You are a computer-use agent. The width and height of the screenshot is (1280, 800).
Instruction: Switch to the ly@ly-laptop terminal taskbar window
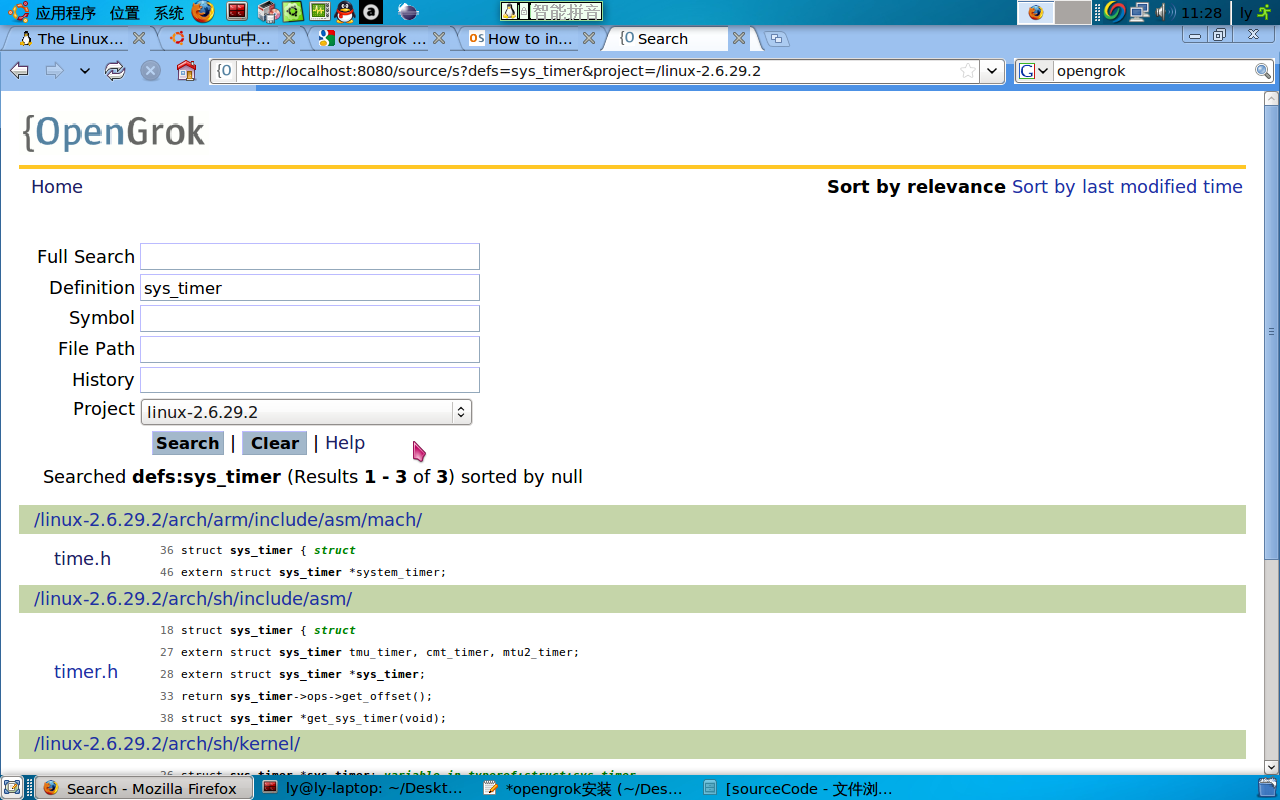point(365,788)
